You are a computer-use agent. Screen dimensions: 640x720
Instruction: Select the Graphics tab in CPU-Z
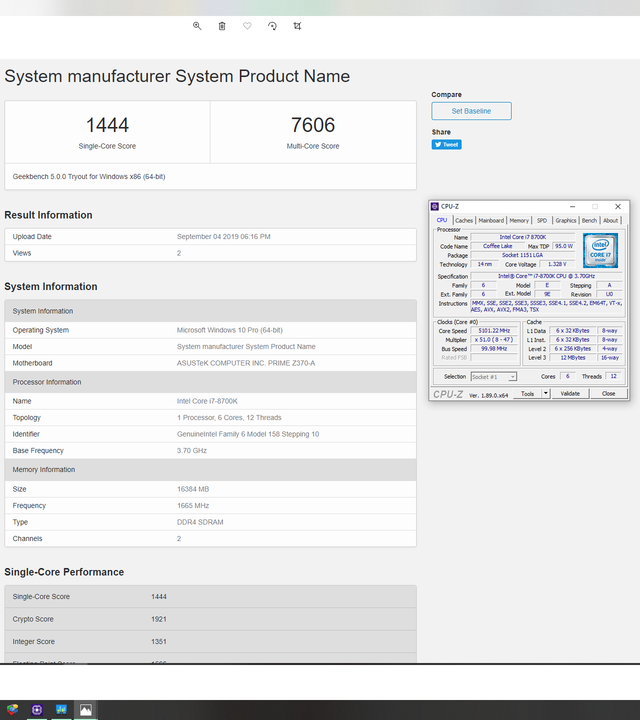pos(566,220)
